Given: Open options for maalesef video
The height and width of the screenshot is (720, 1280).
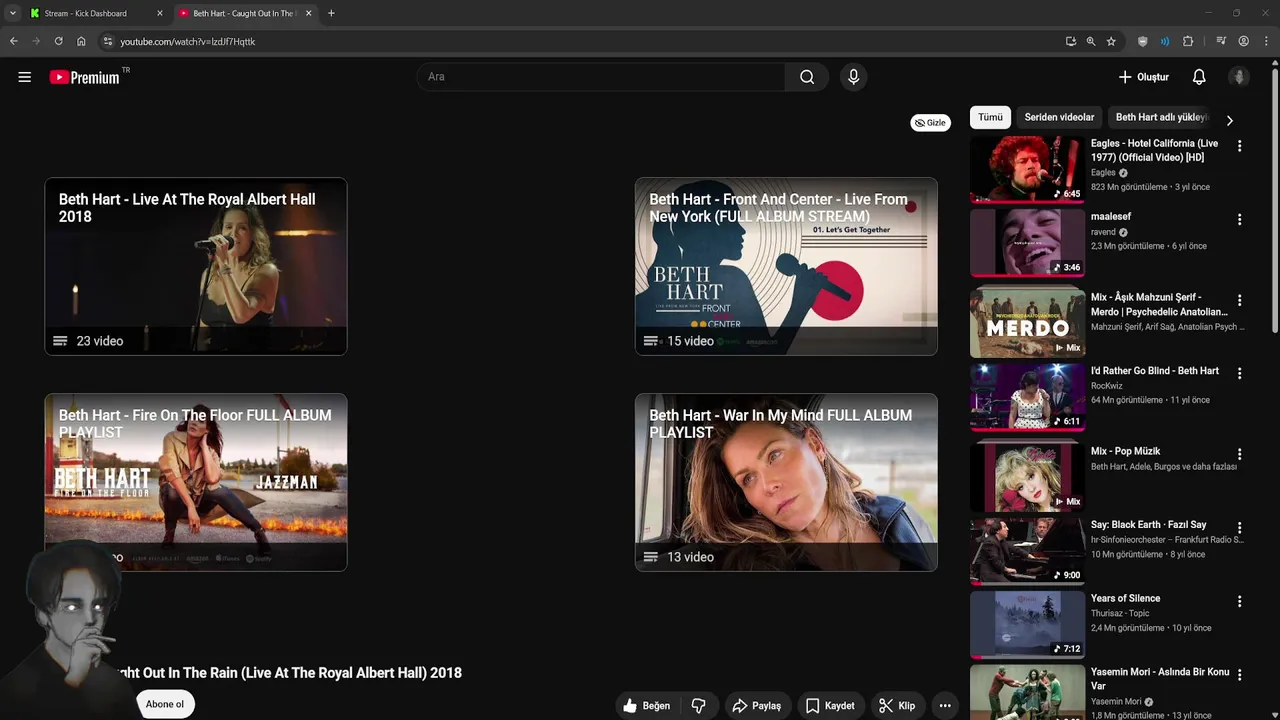Looking at the screenshot, I should pyautogui.click(x=1240, y=220).
